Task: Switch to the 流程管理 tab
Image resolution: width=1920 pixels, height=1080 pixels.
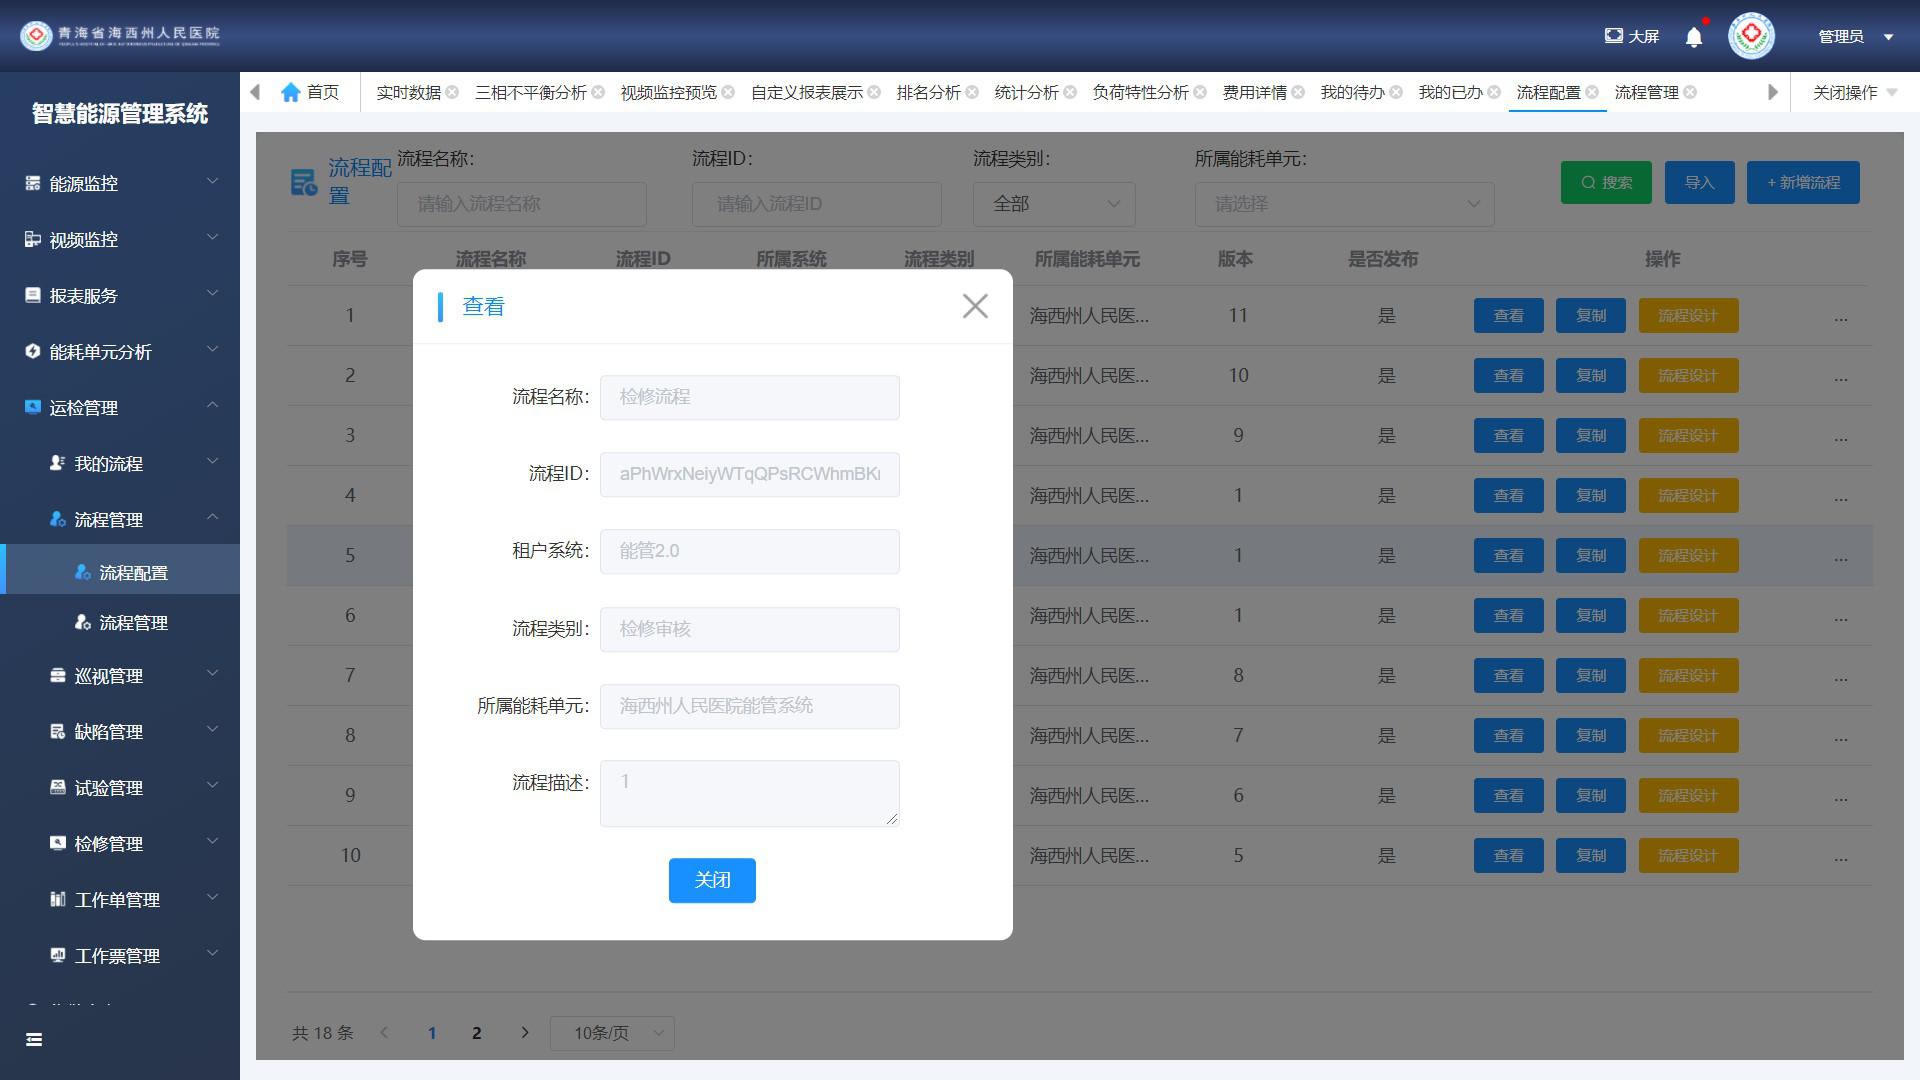Action: click(1646, 92)
